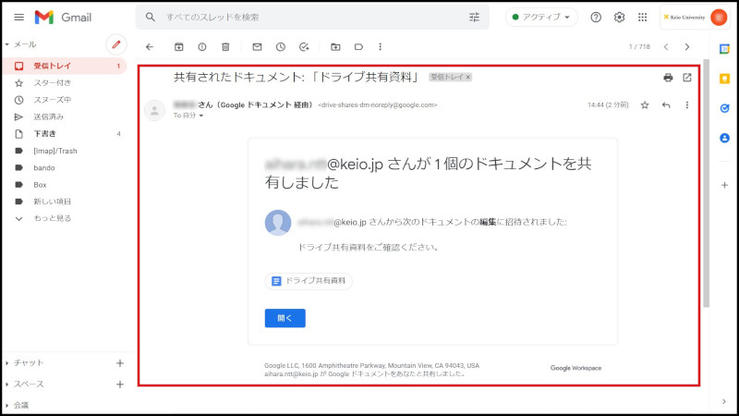Click the pencil compose mail icon
Image resolution: width=739 pixels, height=416 pixels.
click(116, 45)
